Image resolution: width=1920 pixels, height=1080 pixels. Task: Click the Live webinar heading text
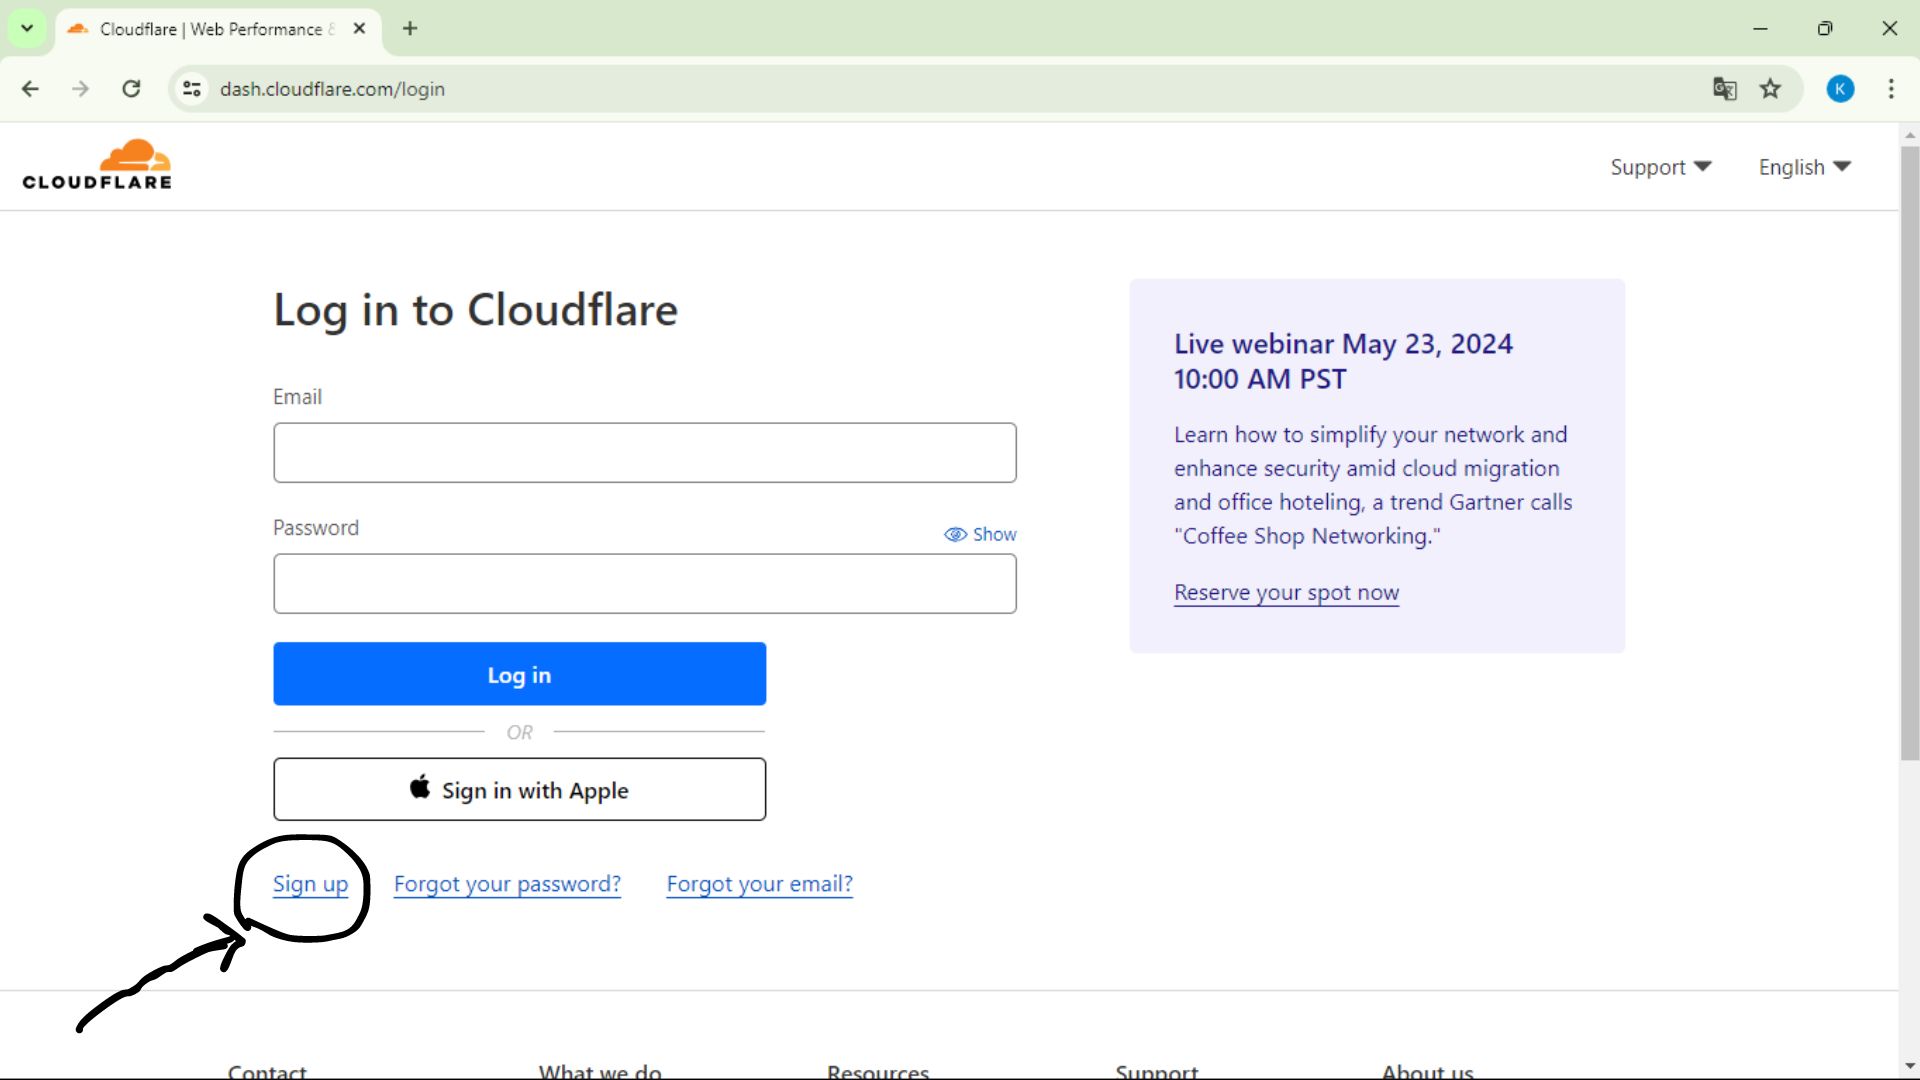tap(1343, 361)
